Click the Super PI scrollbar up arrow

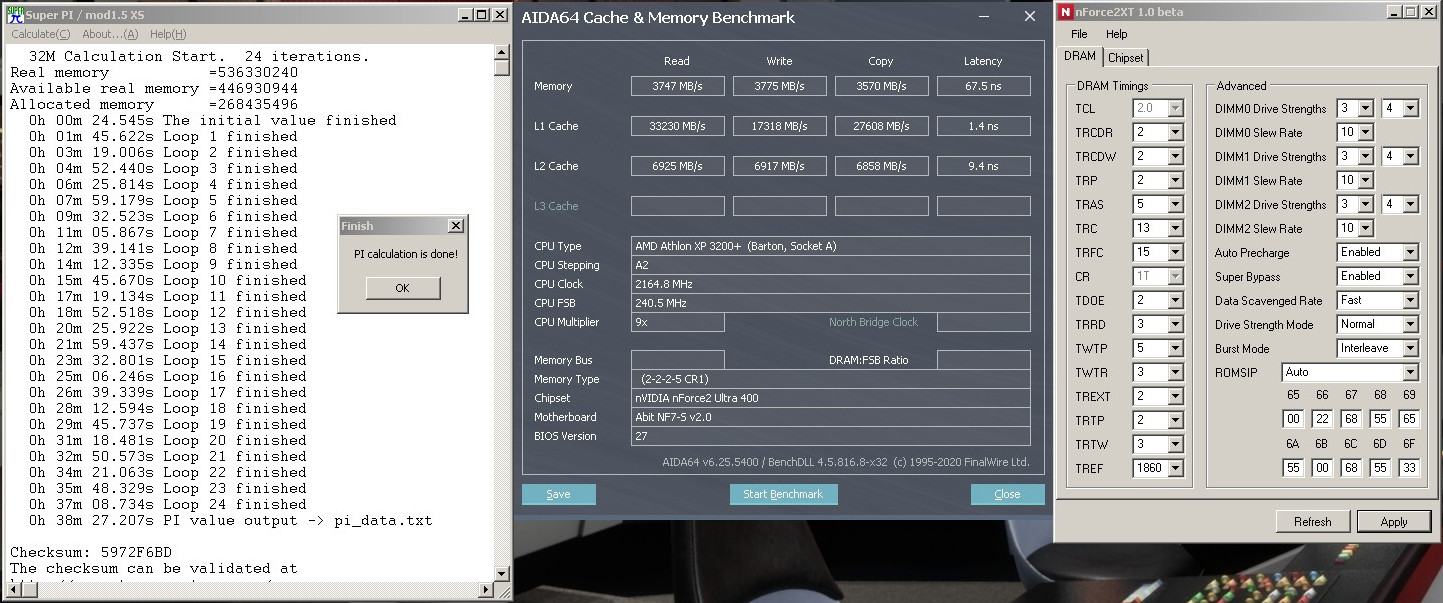502,52
